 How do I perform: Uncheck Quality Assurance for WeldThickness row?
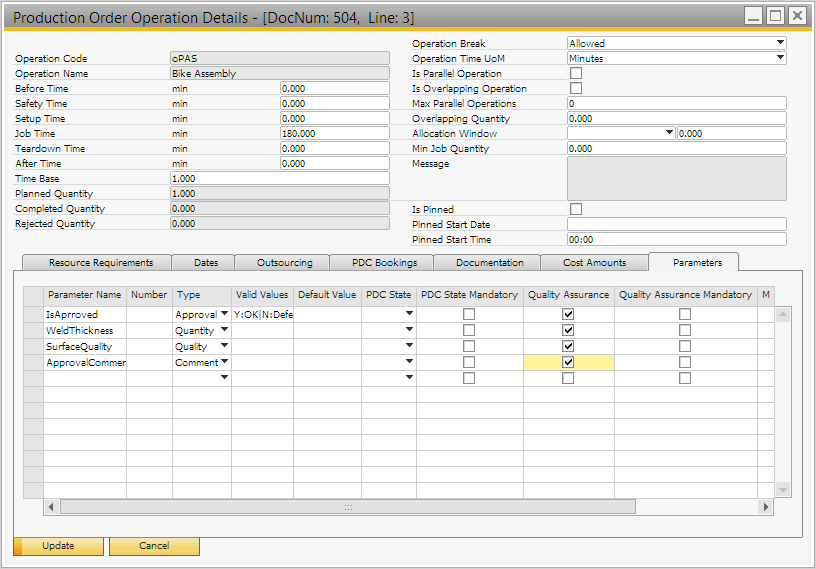[x=568, y=330]
